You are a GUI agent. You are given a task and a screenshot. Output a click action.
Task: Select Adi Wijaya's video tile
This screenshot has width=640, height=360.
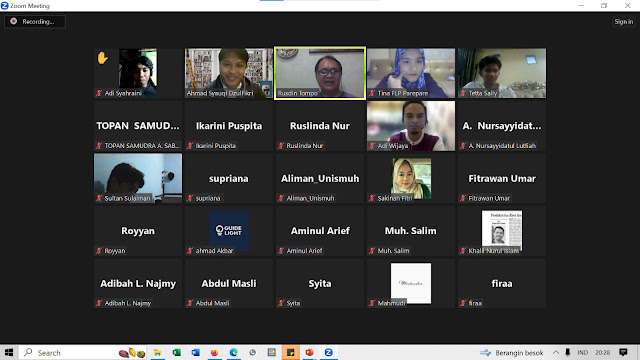[411, 126]
